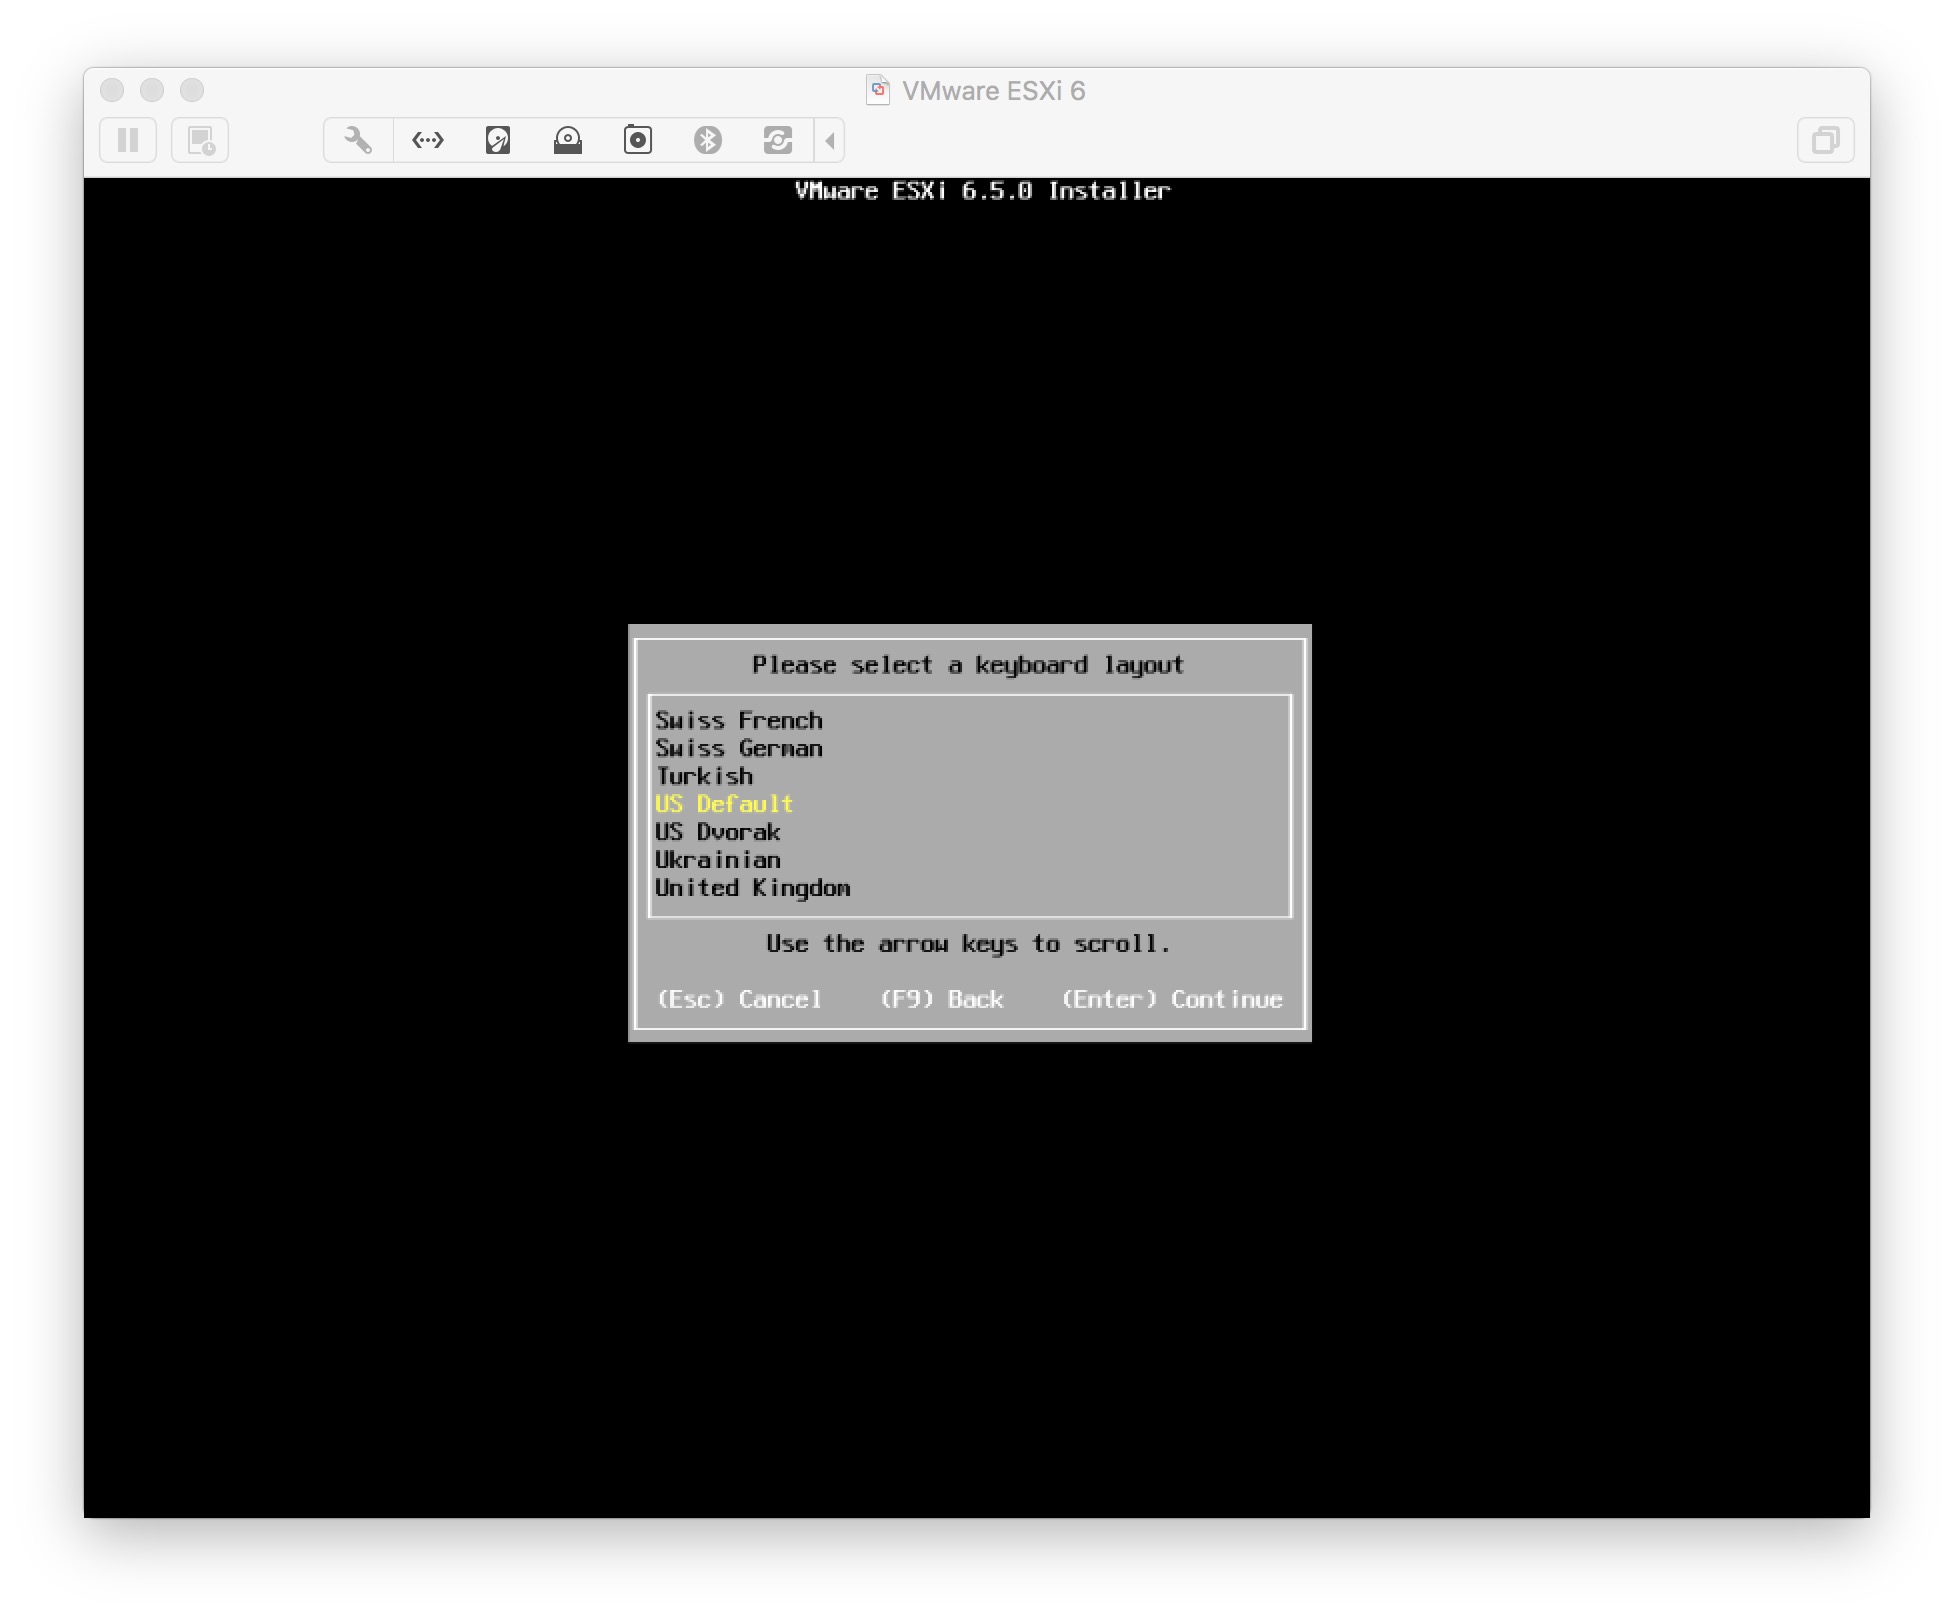The height and width of the screenshot is (1618, 1954).
Task: Pause the virtual machine
Action: 128,140
